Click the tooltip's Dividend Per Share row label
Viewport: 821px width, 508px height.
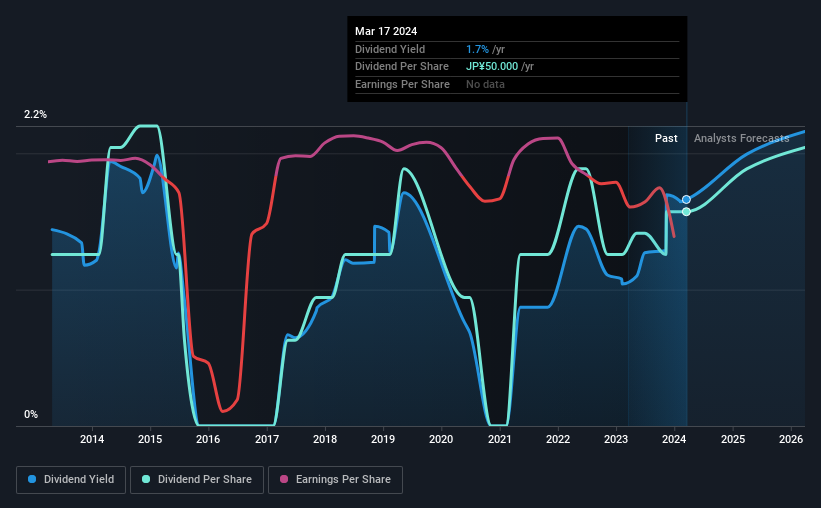click(402, 67)
